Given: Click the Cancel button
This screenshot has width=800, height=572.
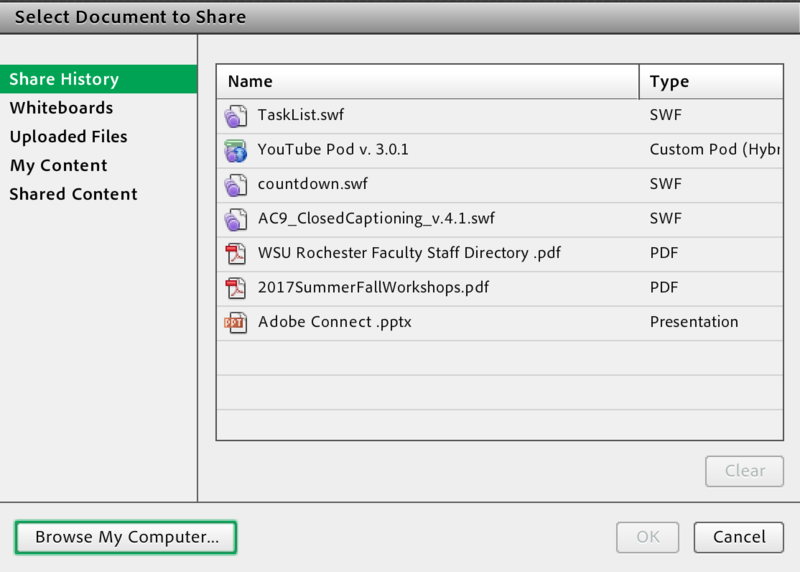Looking at the screenshot, I should pos(738,537).
